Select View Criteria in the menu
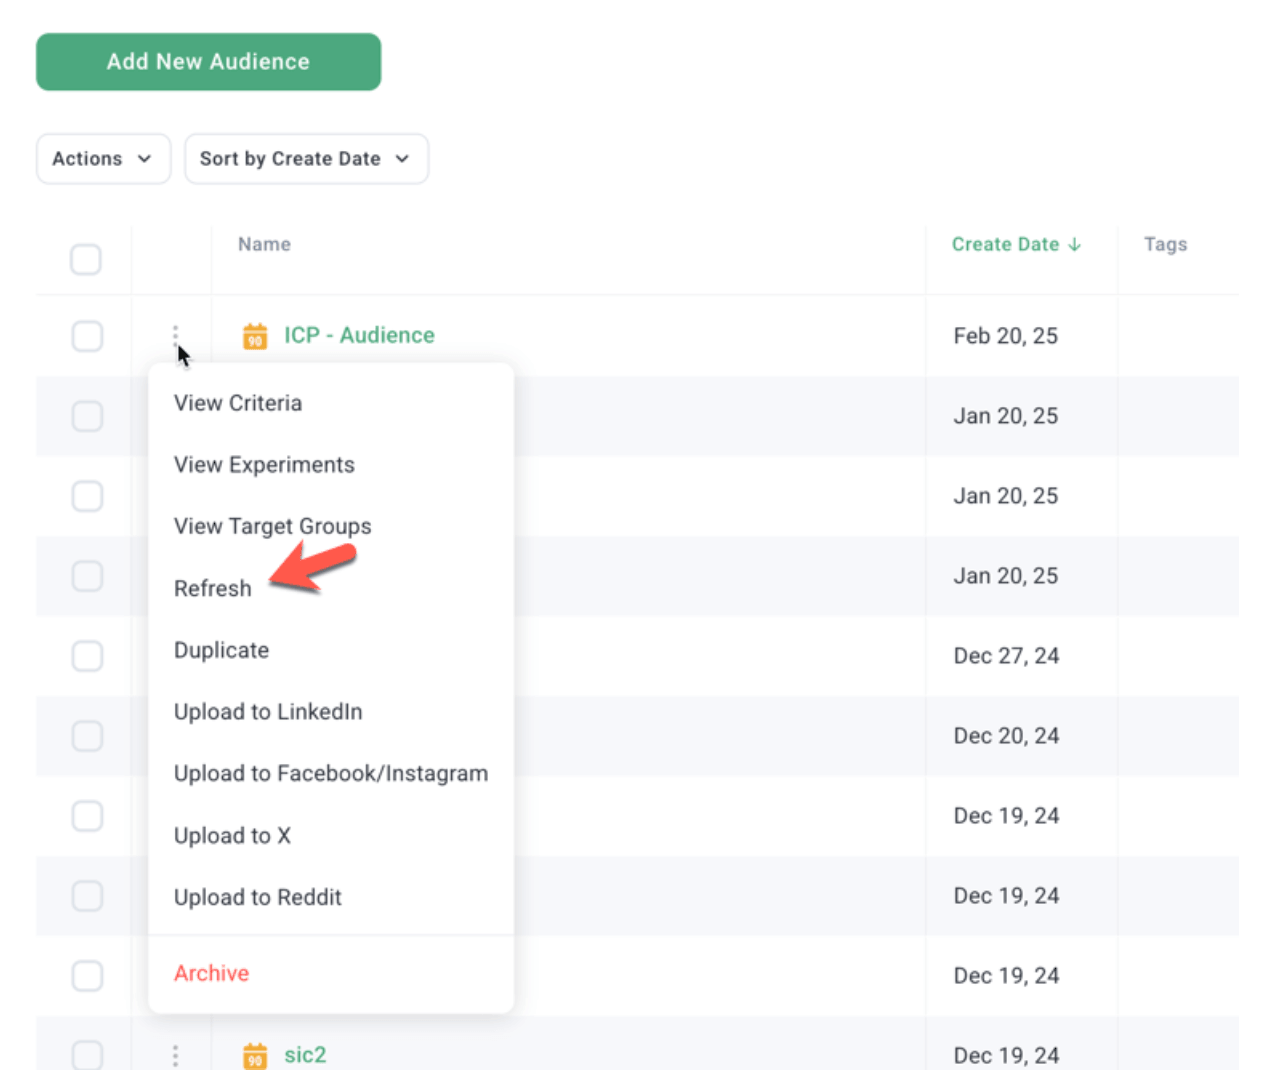1286x1074 pixels. [x=238, y=403]
